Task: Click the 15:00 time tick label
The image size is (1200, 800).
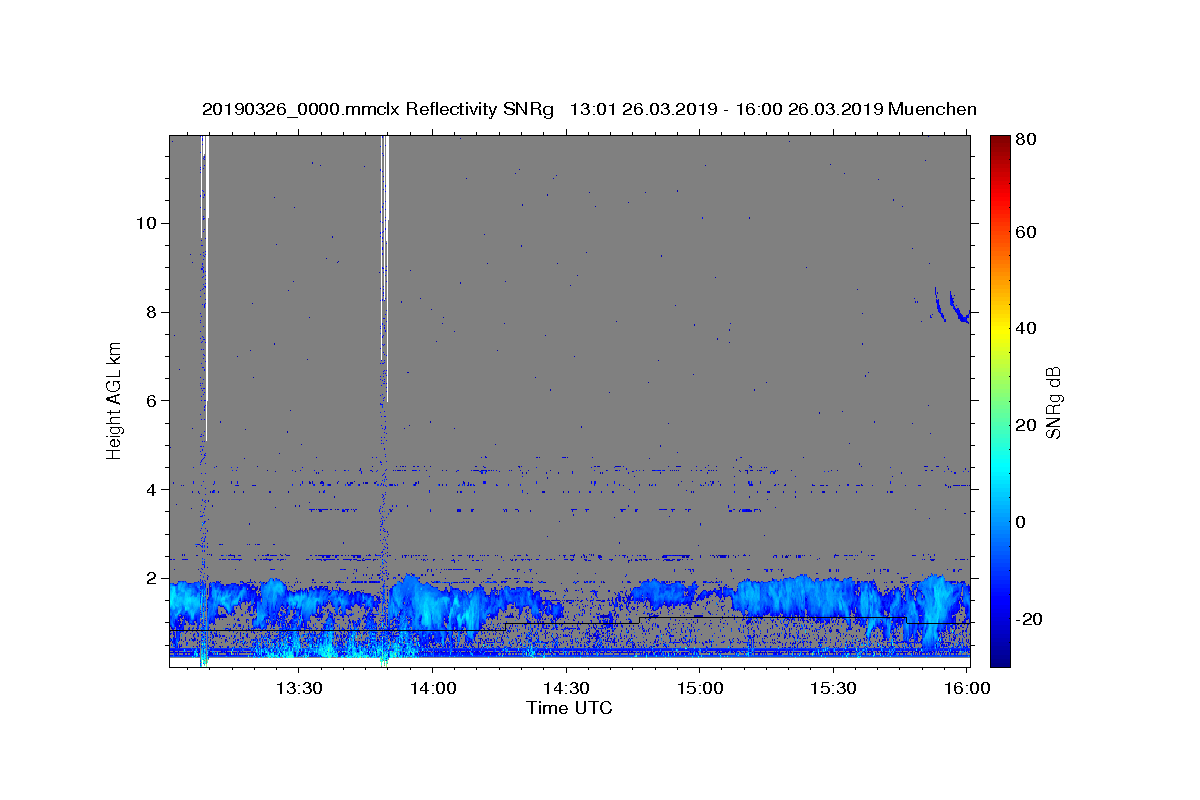Action: pyautogui.click(x=700, y=689)
